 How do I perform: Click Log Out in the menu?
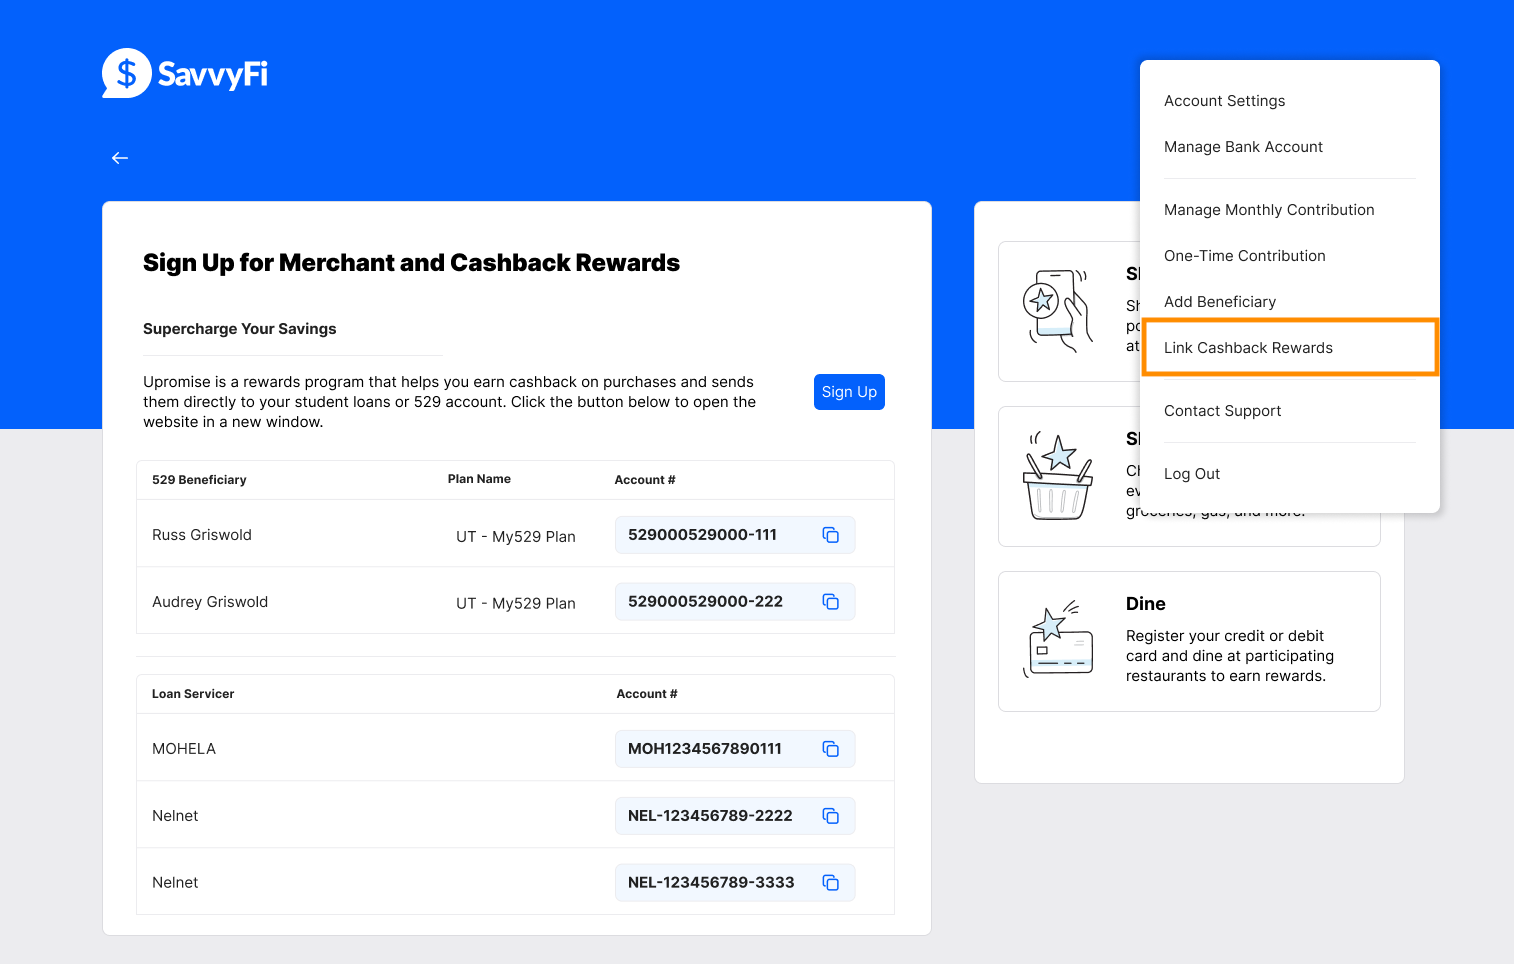(x=1192, y=474)
